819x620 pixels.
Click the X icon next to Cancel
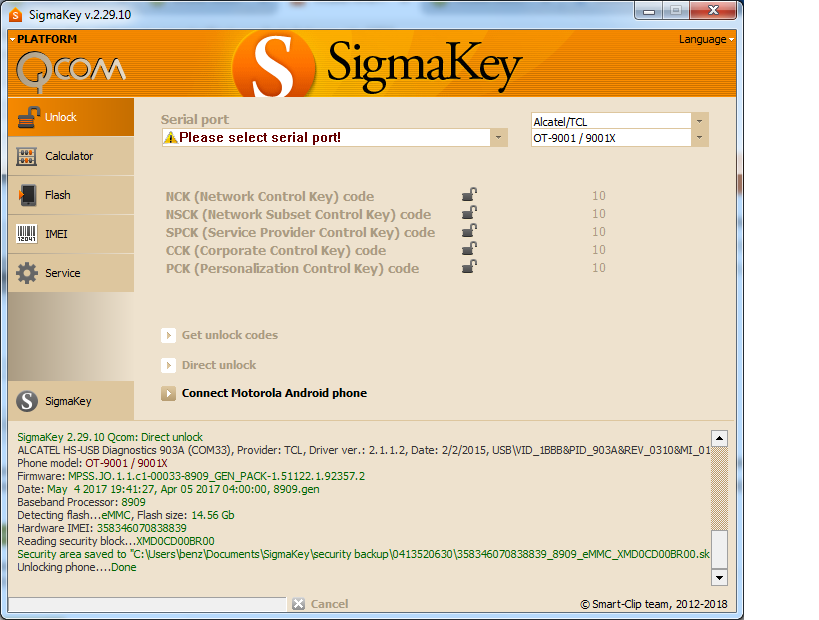tap(298, 604)
